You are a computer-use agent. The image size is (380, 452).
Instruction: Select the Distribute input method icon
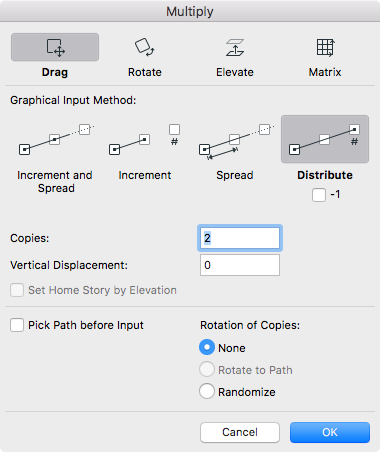325,139
